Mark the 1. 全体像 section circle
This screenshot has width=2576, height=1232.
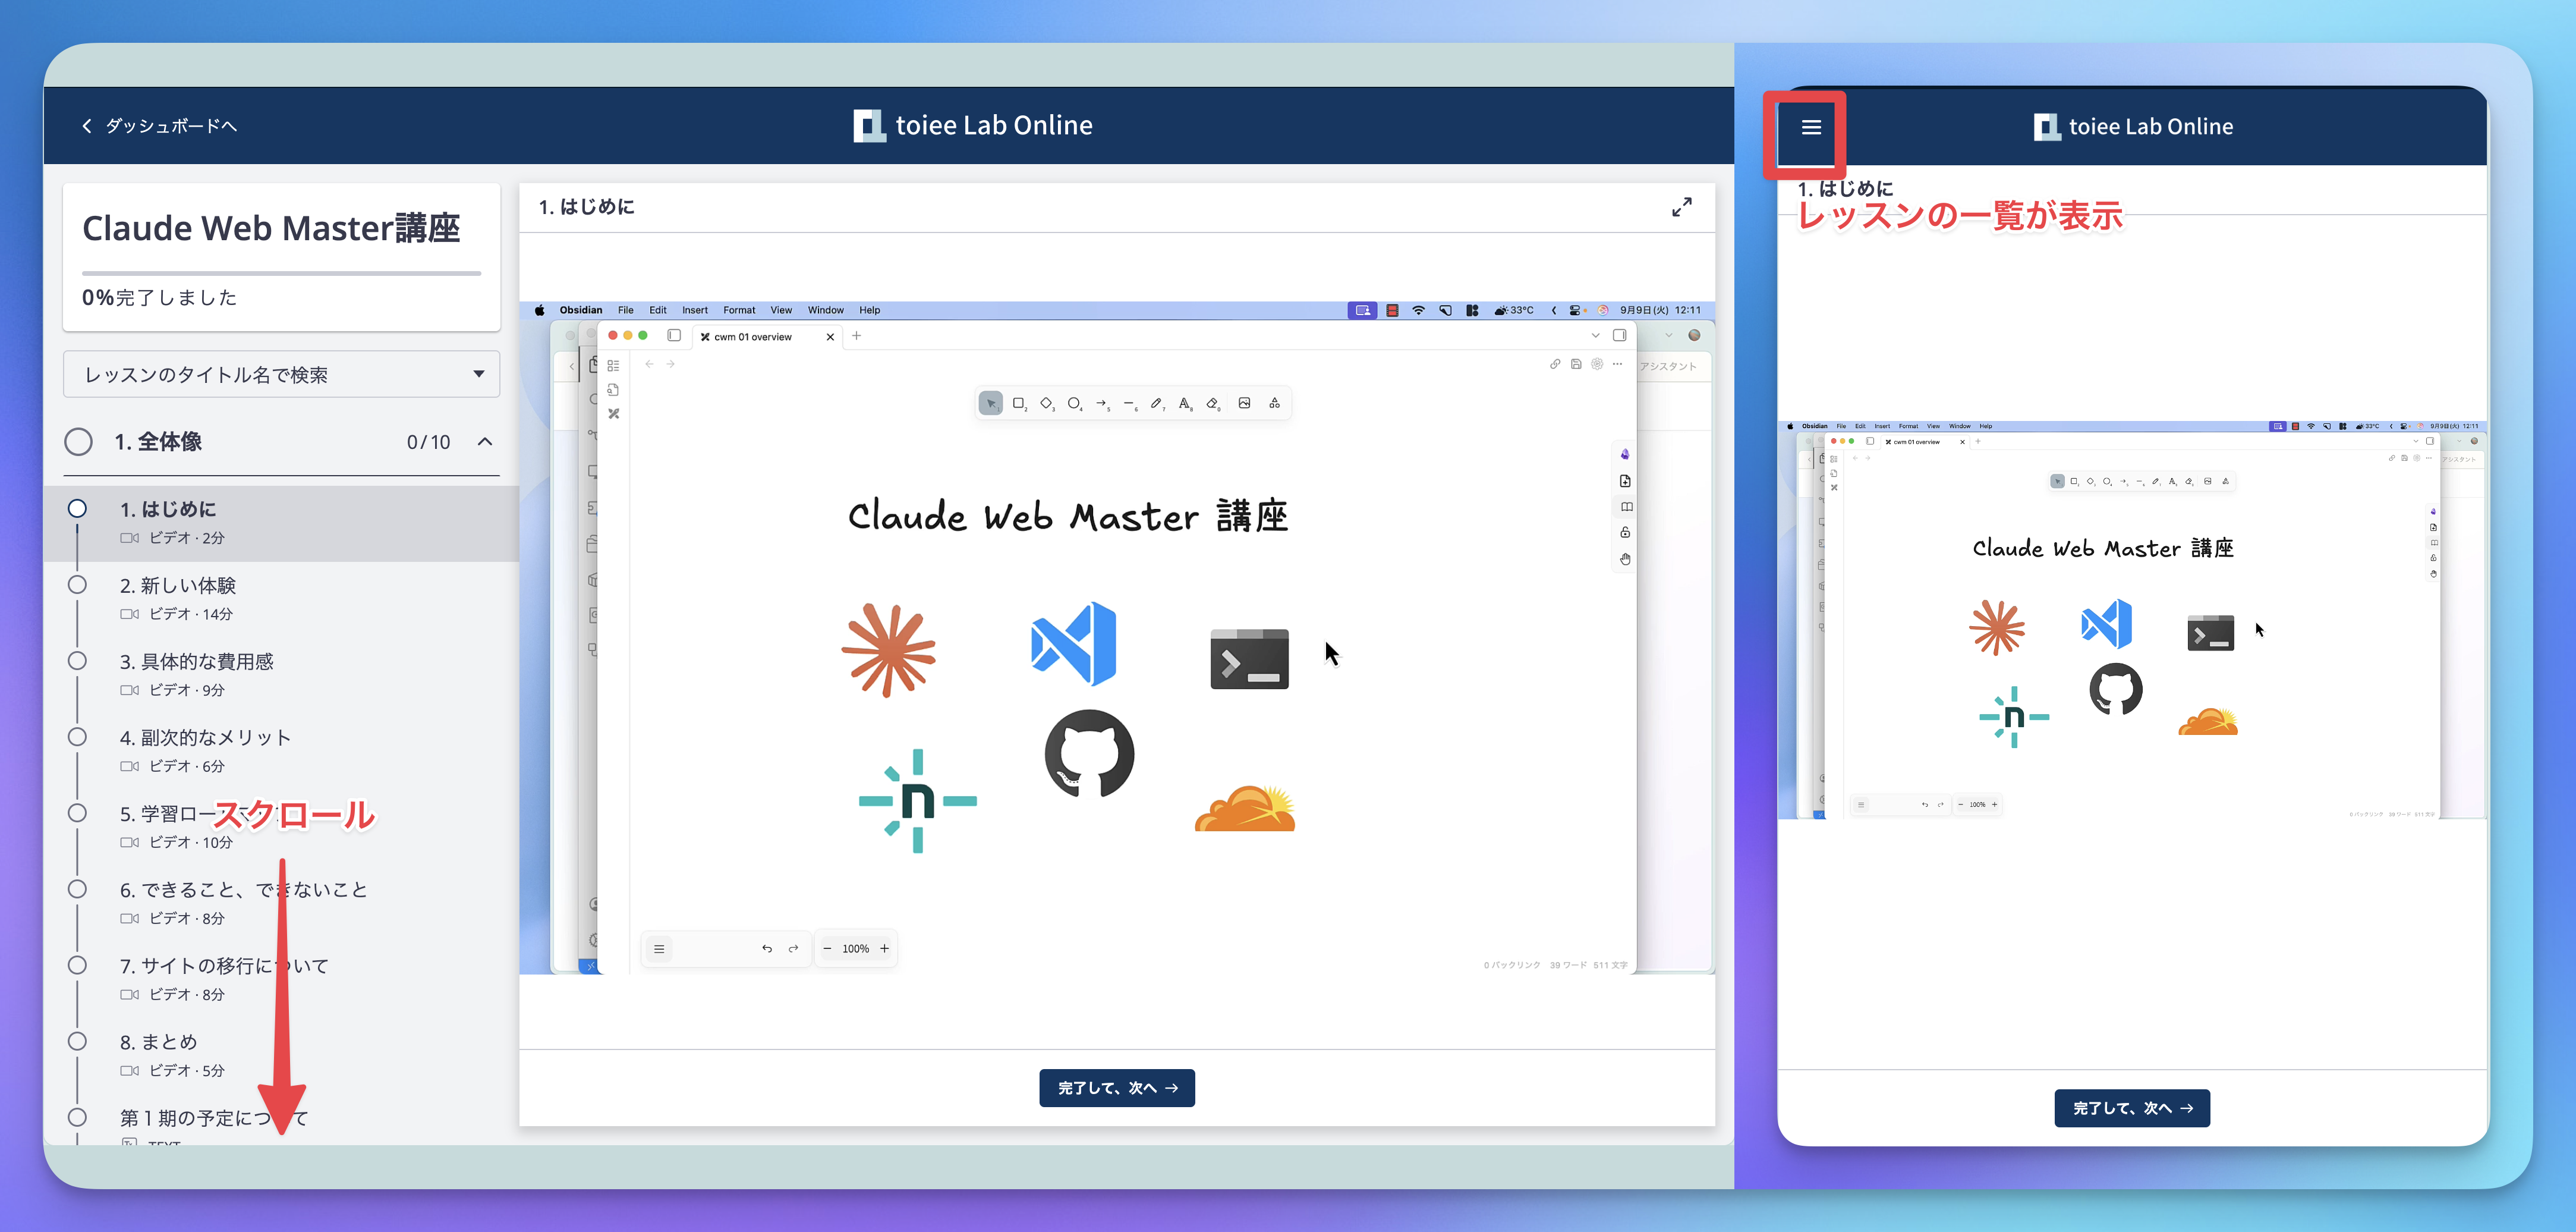78,442
